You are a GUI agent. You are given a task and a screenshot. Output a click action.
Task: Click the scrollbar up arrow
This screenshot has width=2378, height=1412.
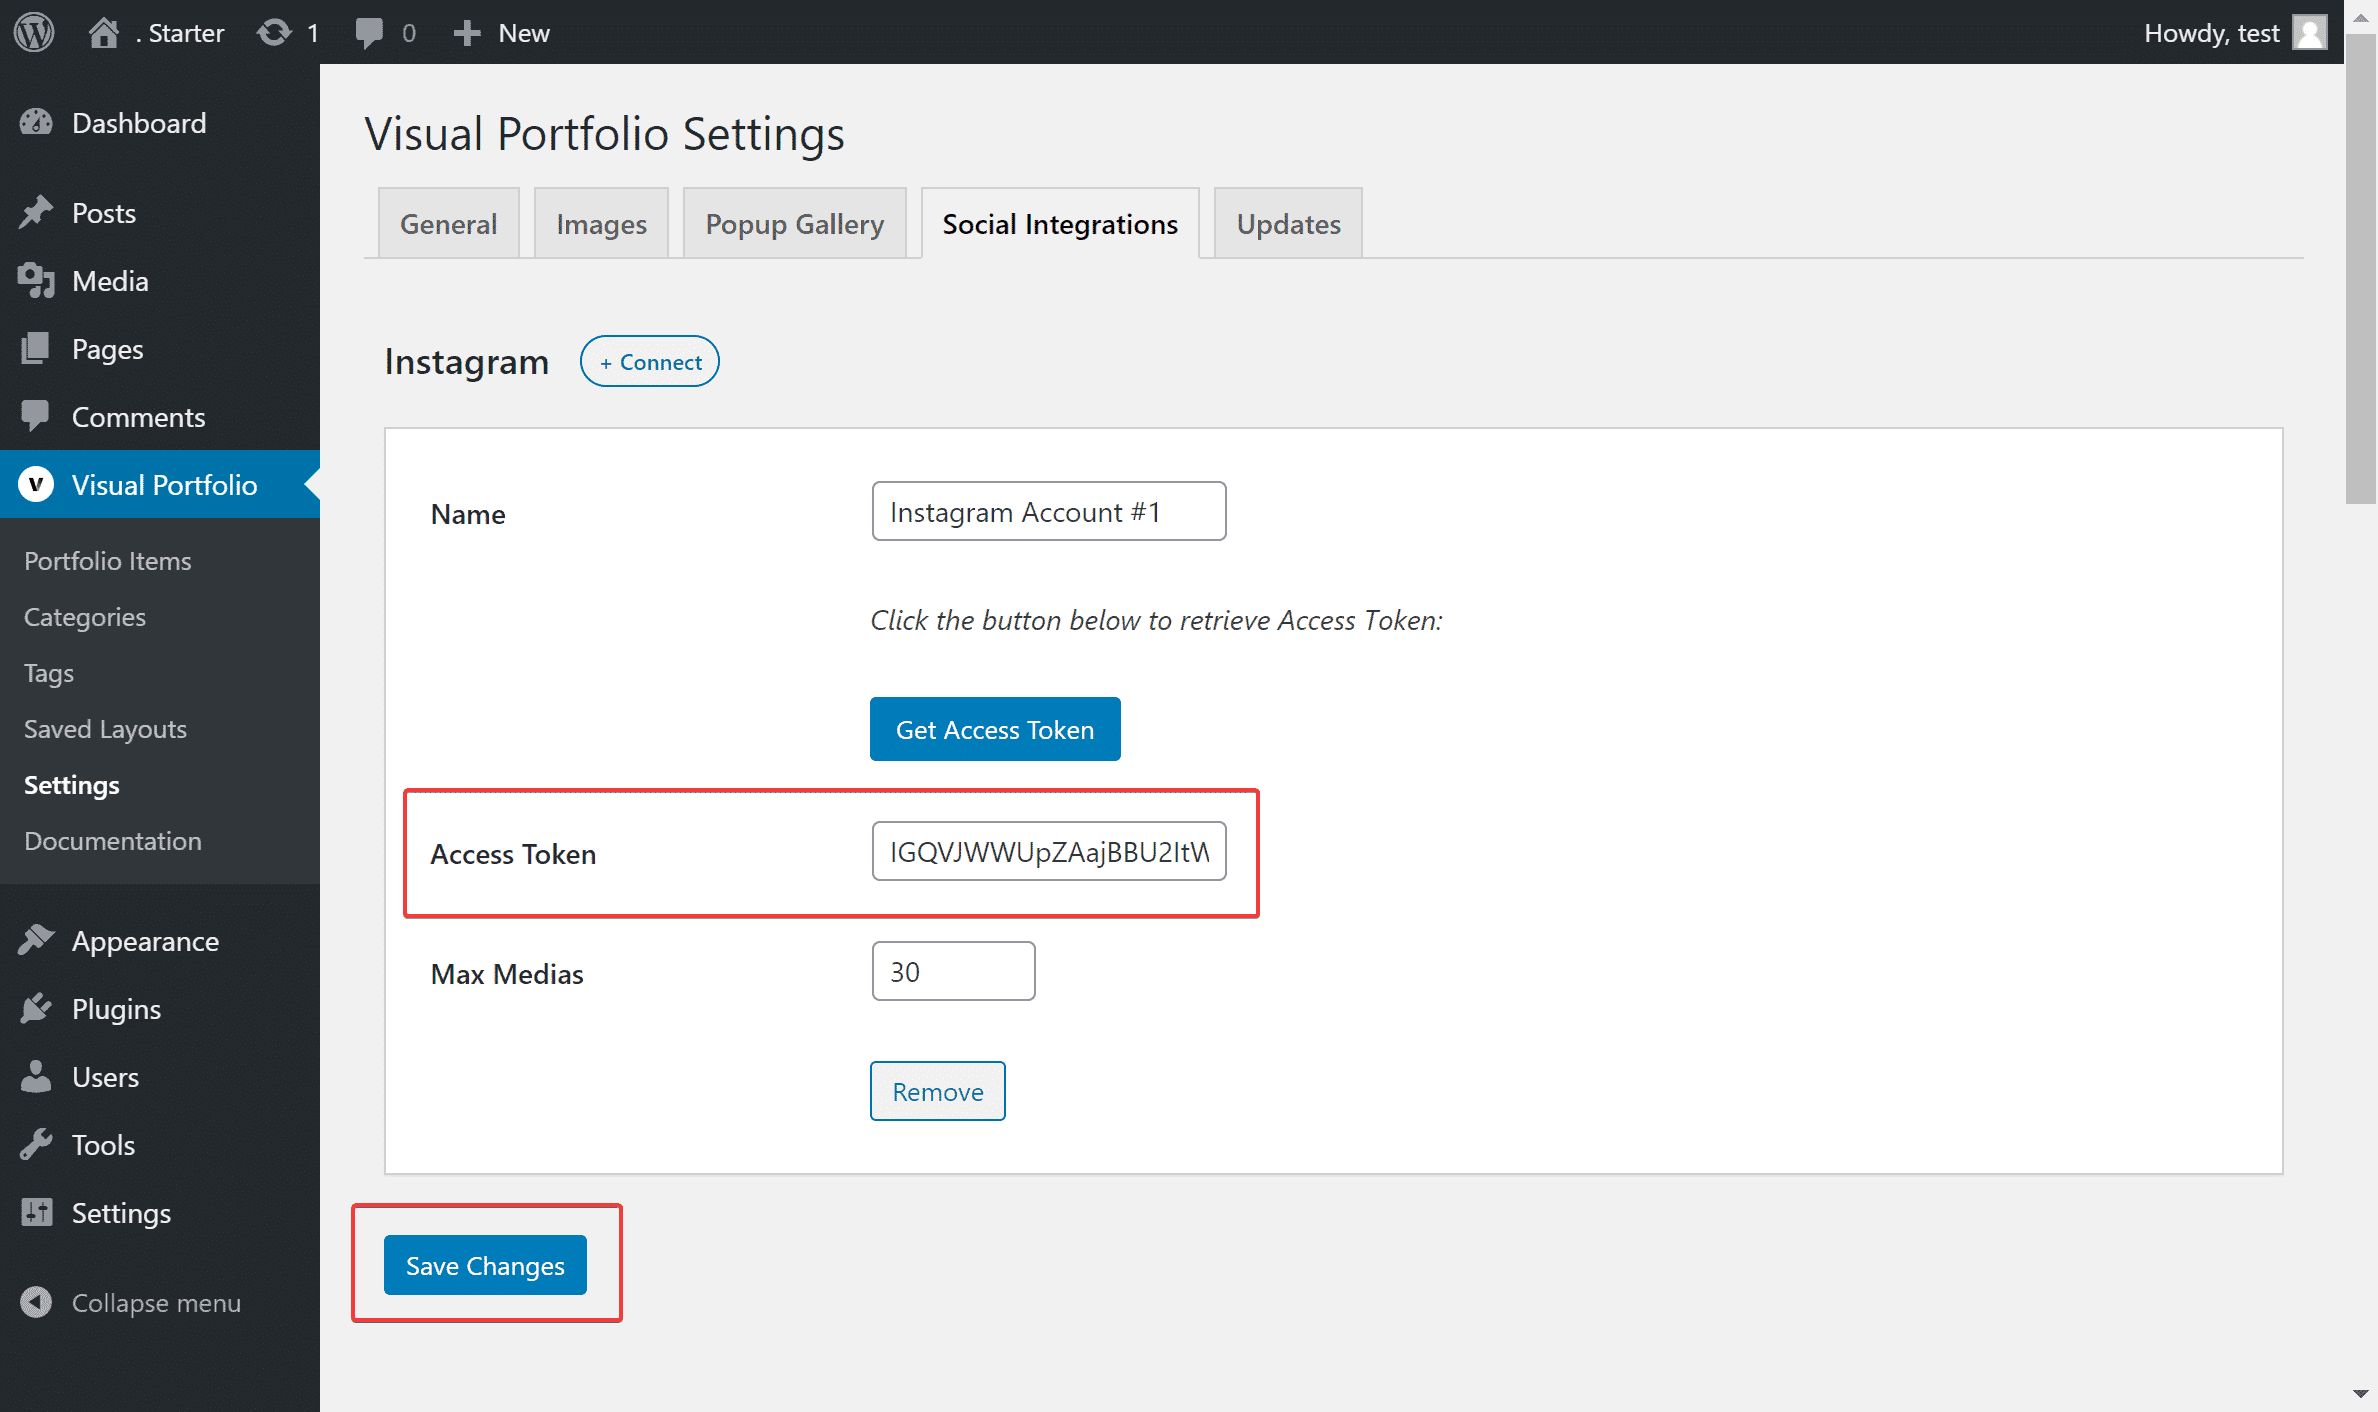pos(2361,17)
